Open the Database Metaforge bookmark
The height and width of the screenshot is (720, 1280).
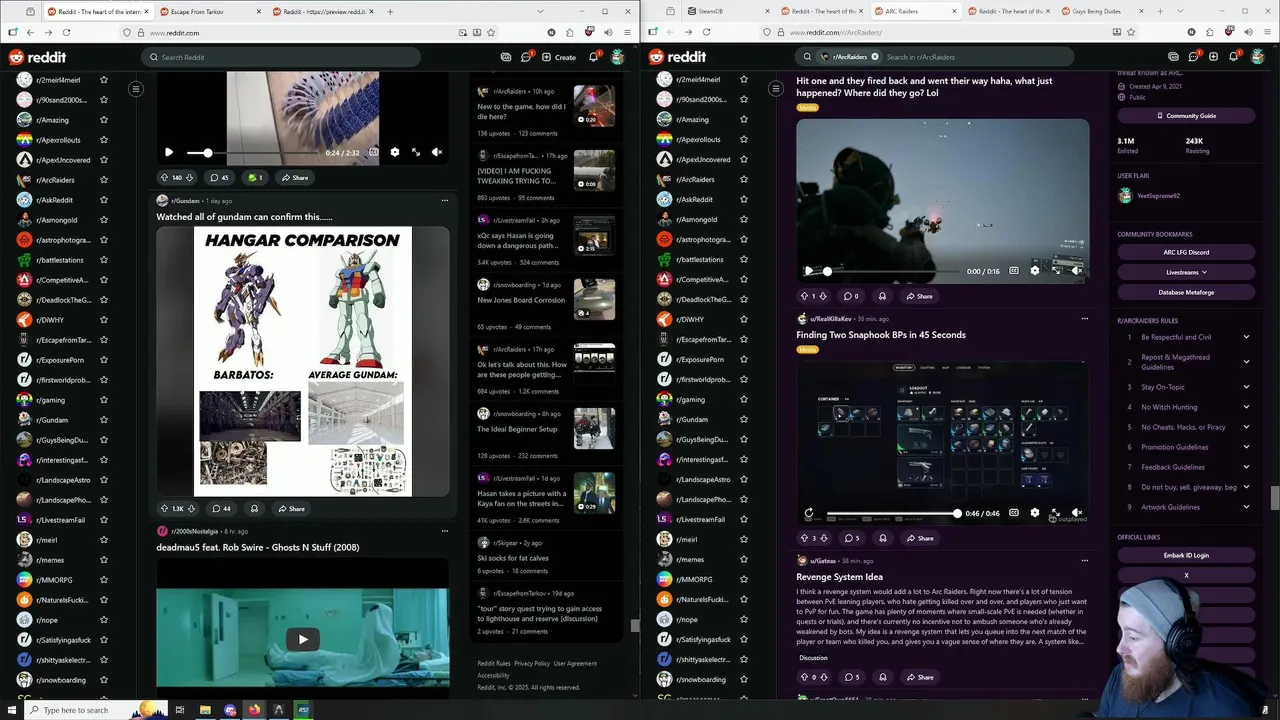(1186, 292)
